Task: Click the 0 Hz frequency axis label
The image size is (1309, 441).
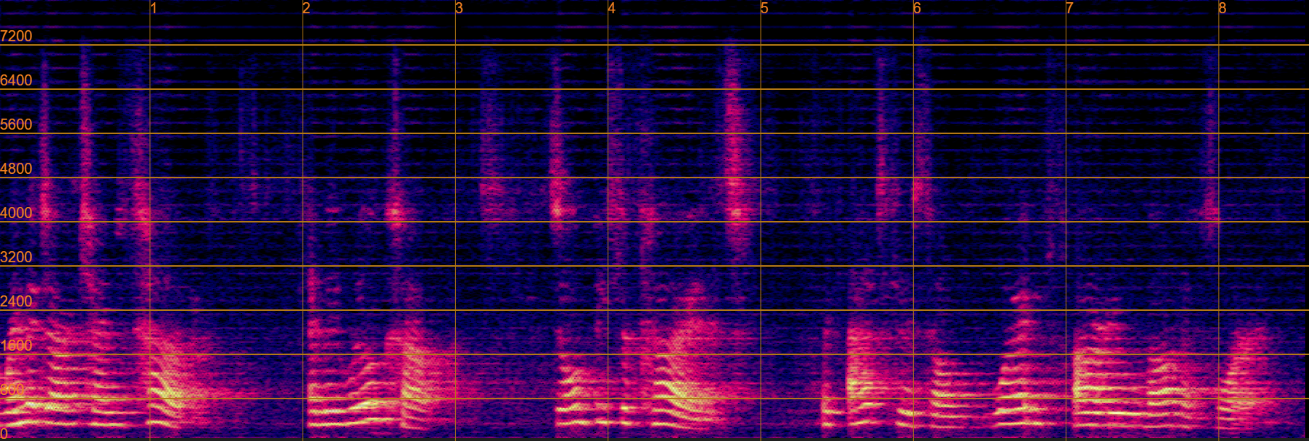Action: click(x=5, y=433)
